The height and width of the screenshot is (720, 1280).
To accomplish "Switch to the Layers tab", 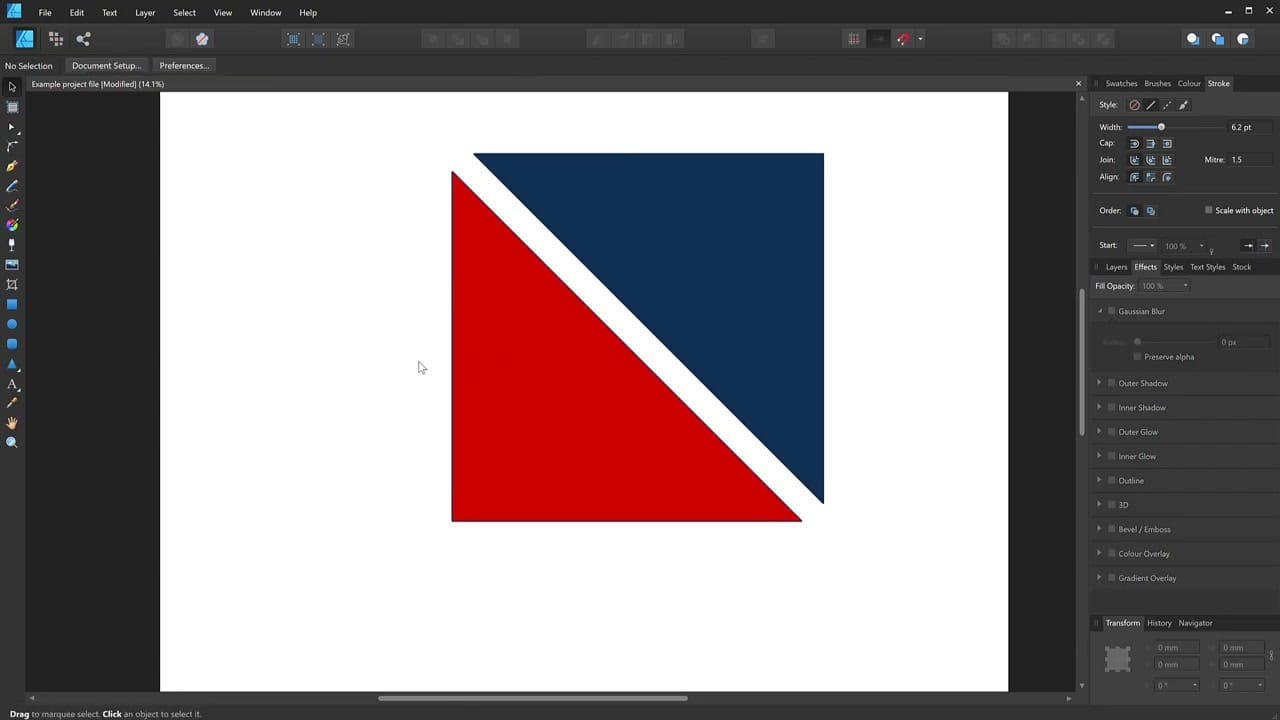I will pyautogui.click(x=1116, y=267).
